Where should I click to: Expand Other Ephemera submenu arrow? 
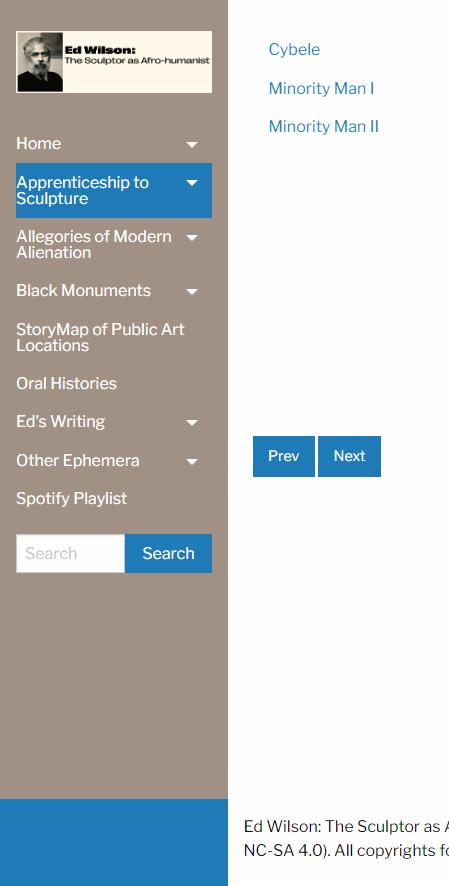192,462
